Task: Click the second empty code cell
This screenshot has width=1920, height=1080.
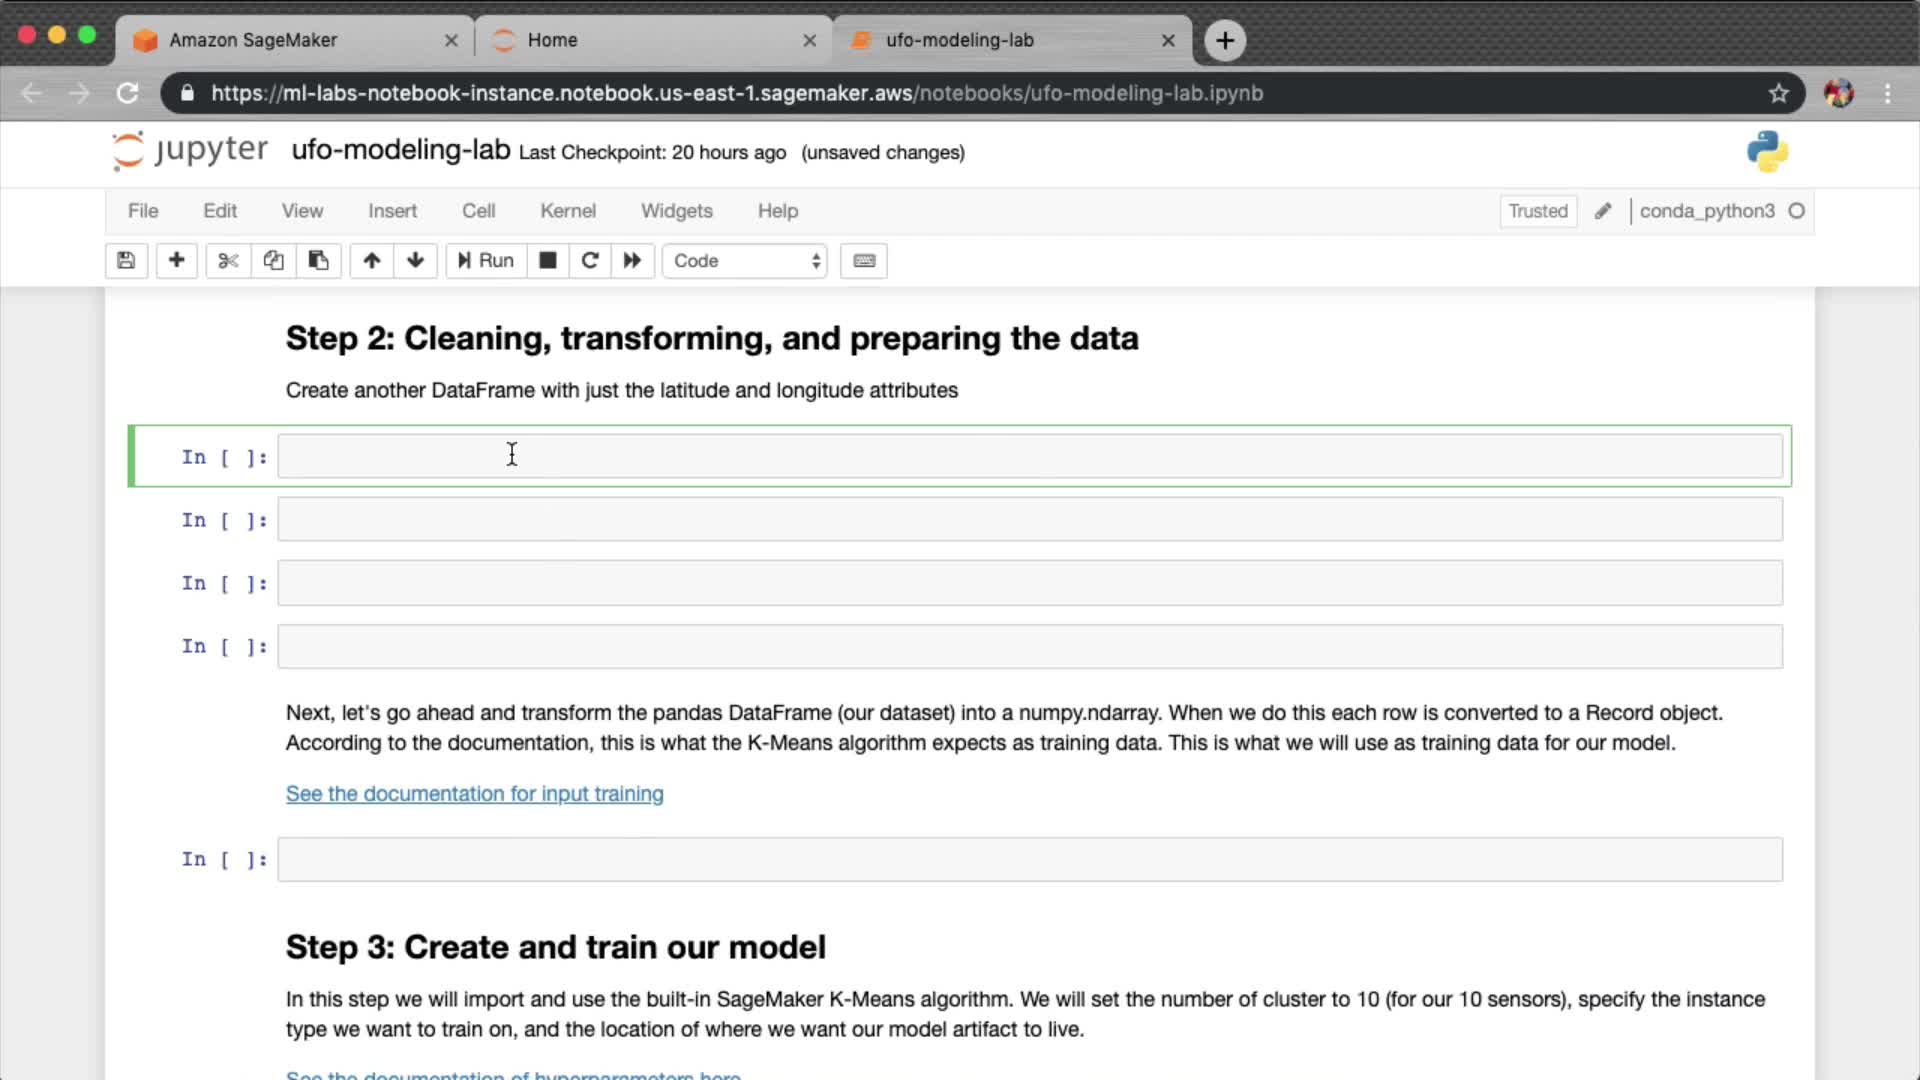Action: (1029, 520)
